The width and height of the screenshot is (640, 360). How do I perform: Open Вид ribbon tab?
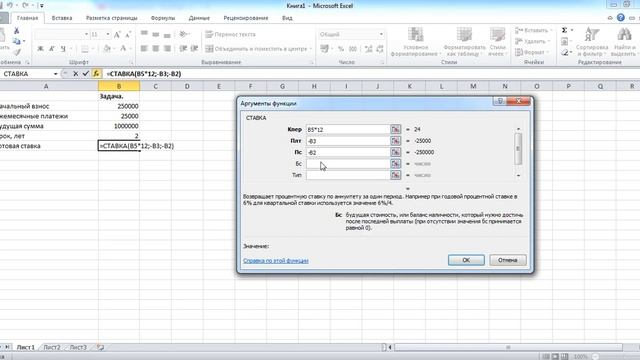pyautogui.click(x=287, y=18)
